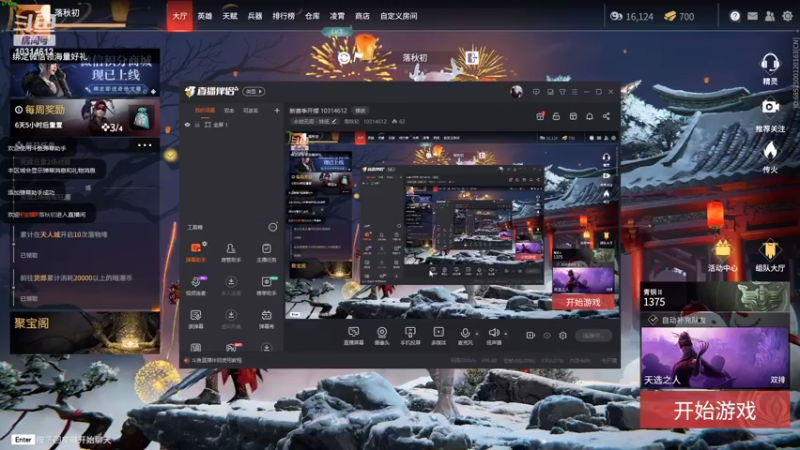Open the 弹幕秀 danmaku show tool
The width and height of the screenshot is (800, 450).
click(266, 319)
